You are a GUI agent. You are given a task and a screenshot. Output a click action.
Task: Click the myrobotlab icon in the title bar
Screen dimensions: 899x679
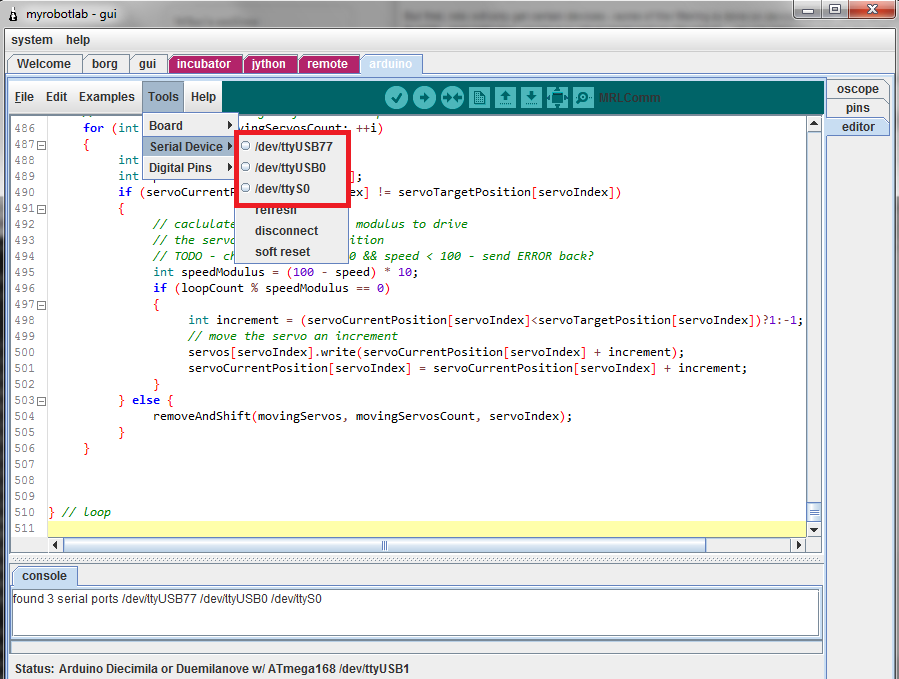13,14
